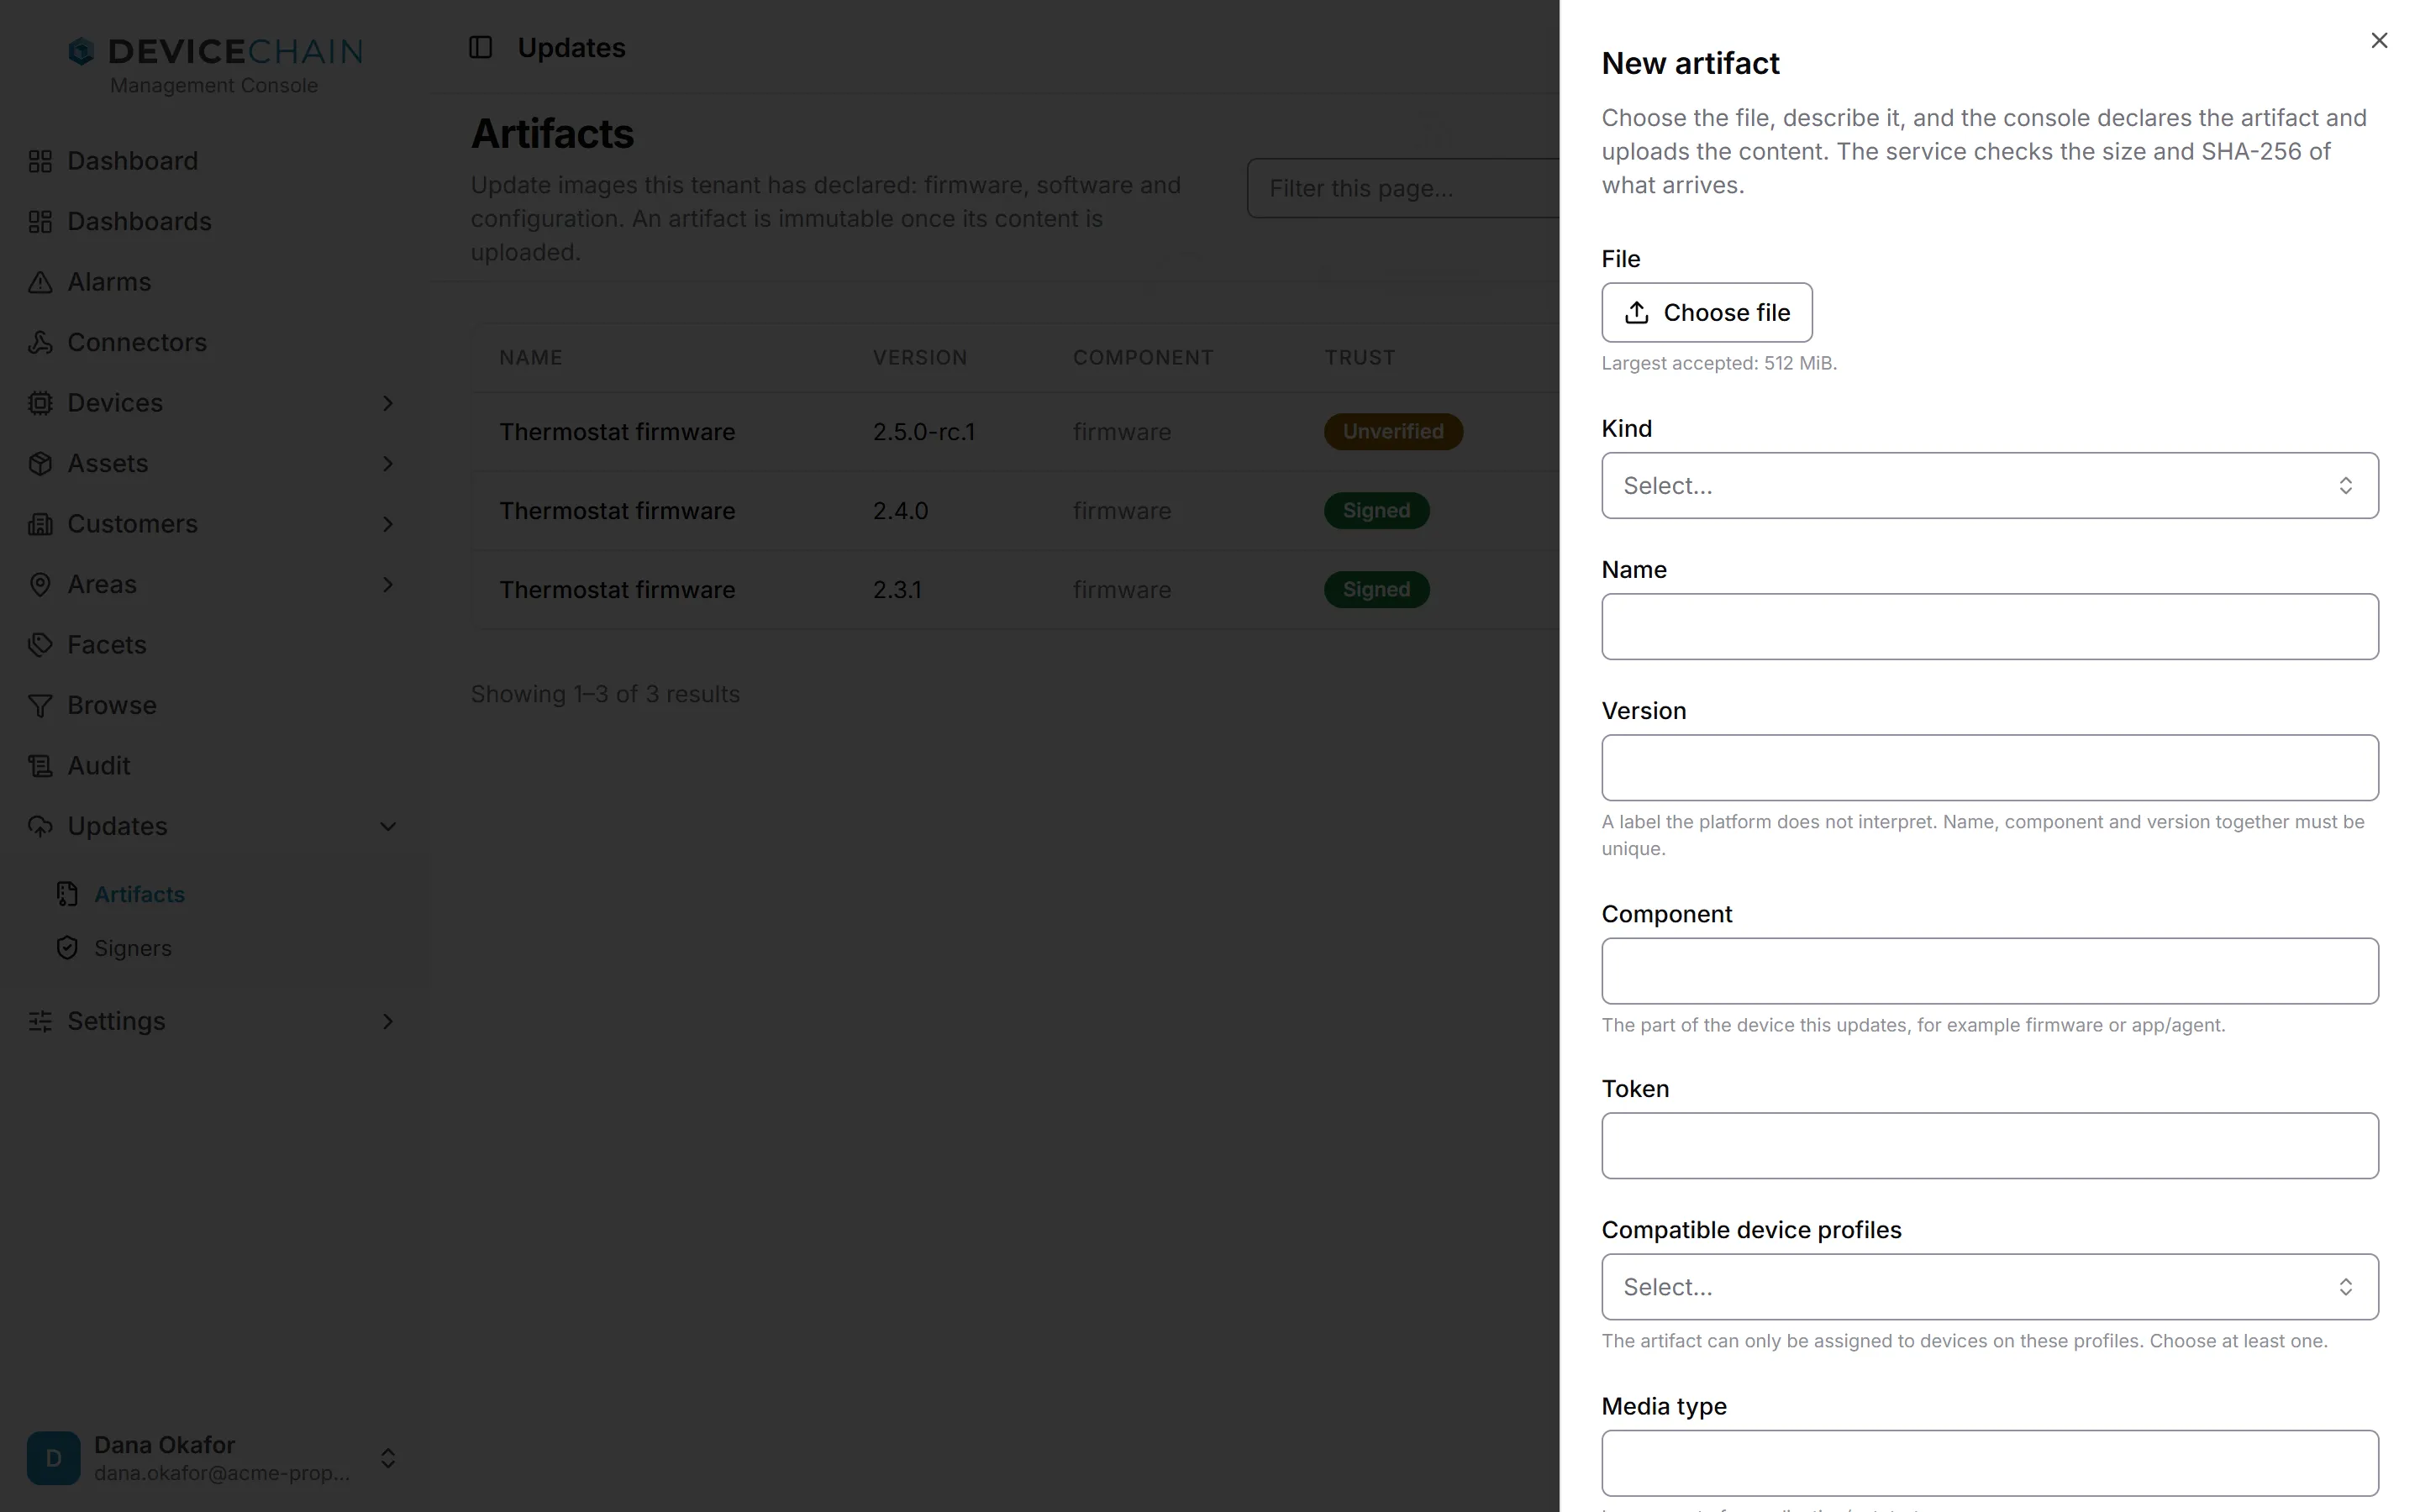Click version 2.4.0 table cell

coord(900,511)
